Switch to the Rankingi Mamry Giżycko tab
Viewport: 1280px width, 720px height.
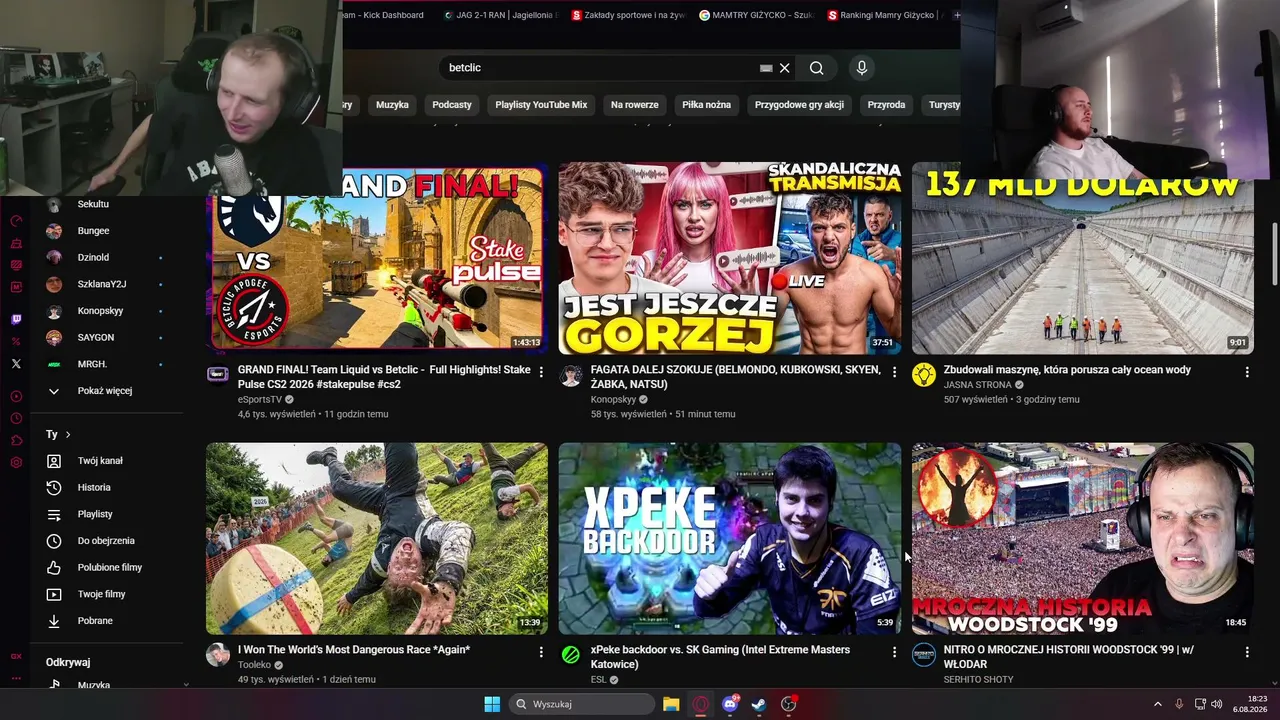click(883, 15)
